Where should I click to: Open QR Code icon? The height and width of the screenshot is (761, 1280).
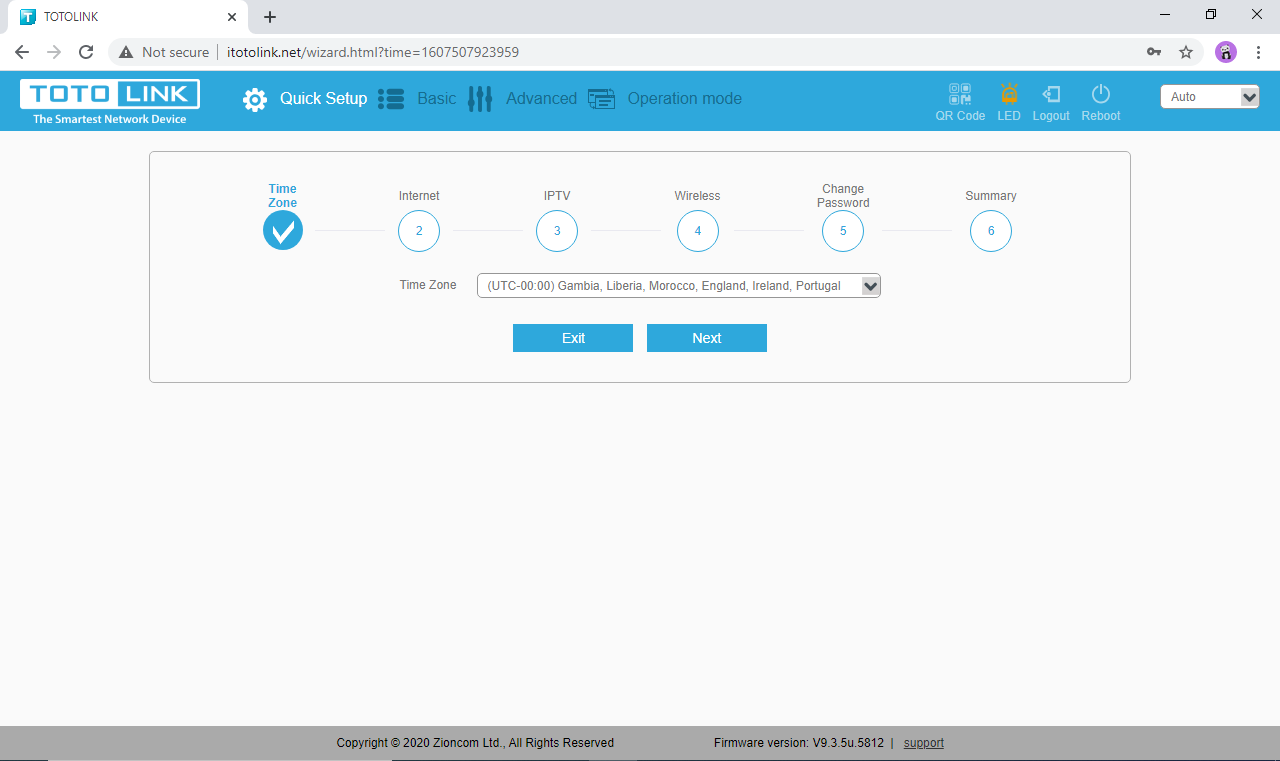tap(960, 94)
